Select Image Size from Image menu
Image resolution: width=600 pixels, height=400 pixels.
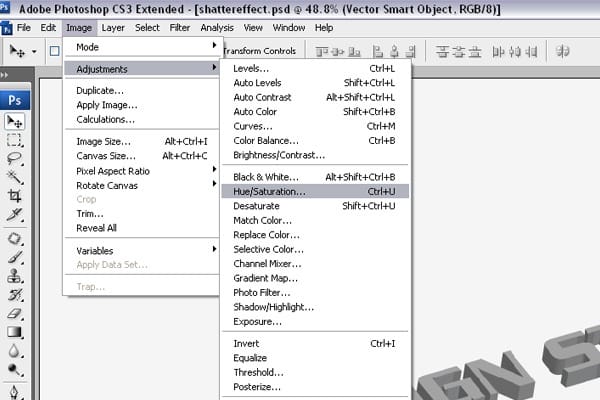[141, 142]
